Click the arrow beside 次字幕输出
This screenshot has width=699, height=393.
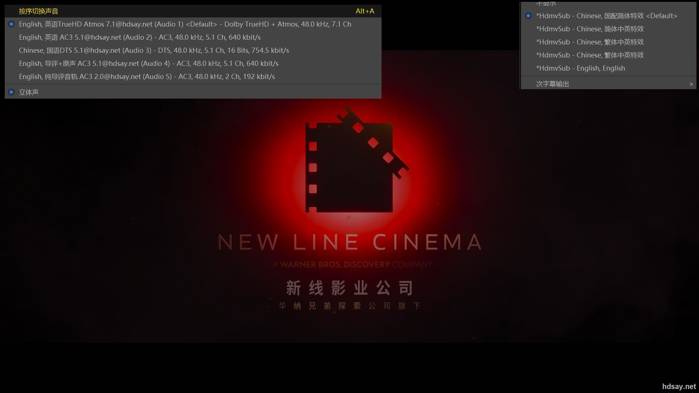691,84
